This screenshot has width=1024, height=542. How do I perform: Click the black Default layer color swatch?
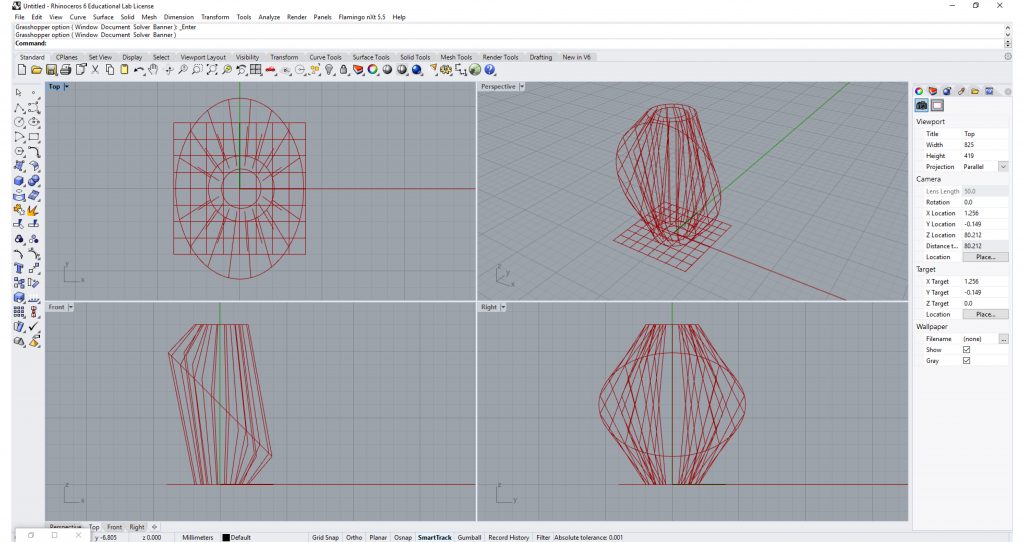pyautogui.click(x=226, y=537)
